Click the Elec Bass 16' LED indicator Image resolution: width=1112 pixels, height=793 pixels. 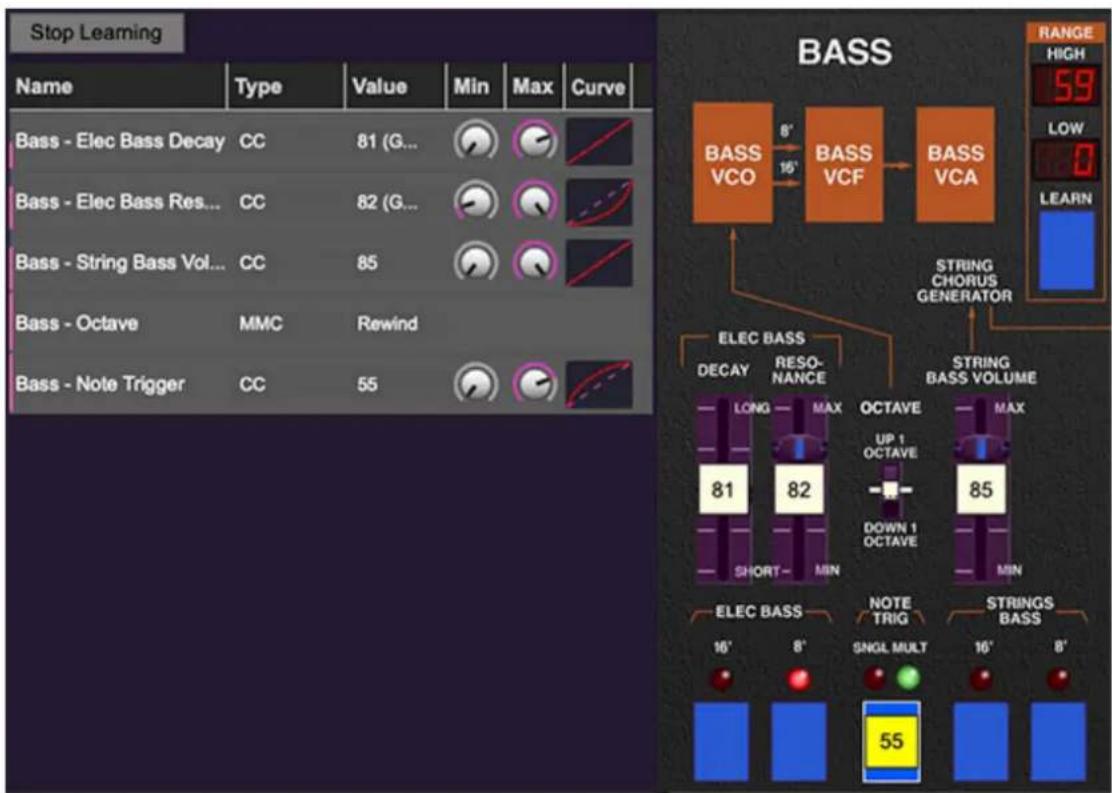(721, 680)
